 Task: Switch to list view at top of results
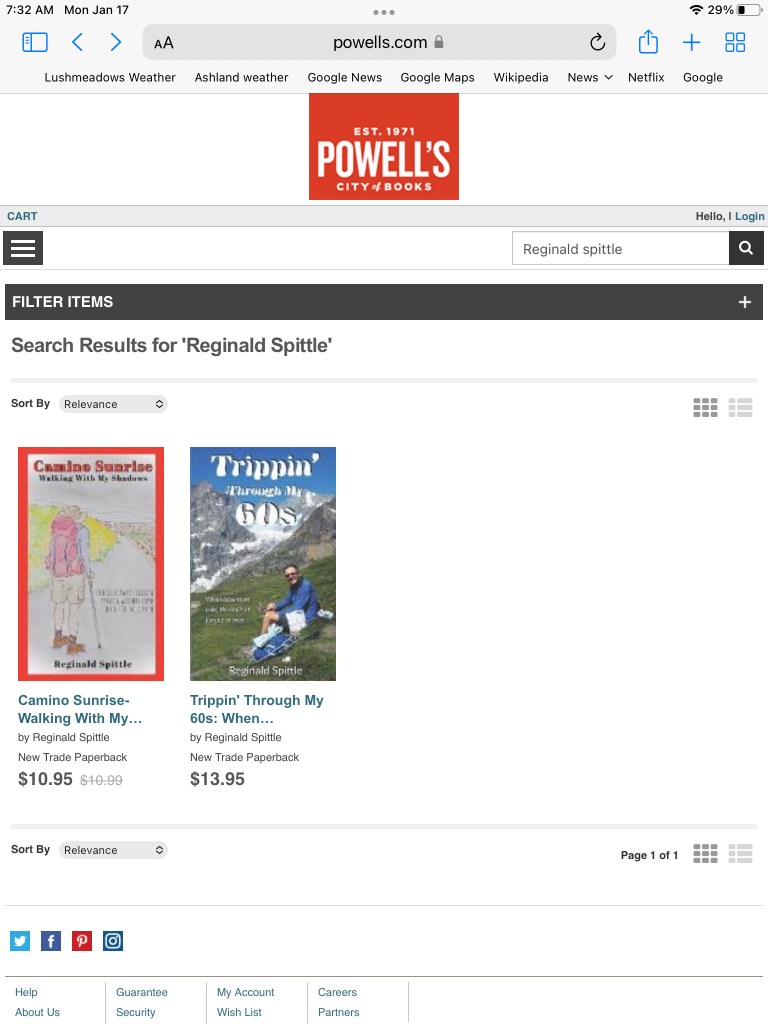(x=741, y=408)
